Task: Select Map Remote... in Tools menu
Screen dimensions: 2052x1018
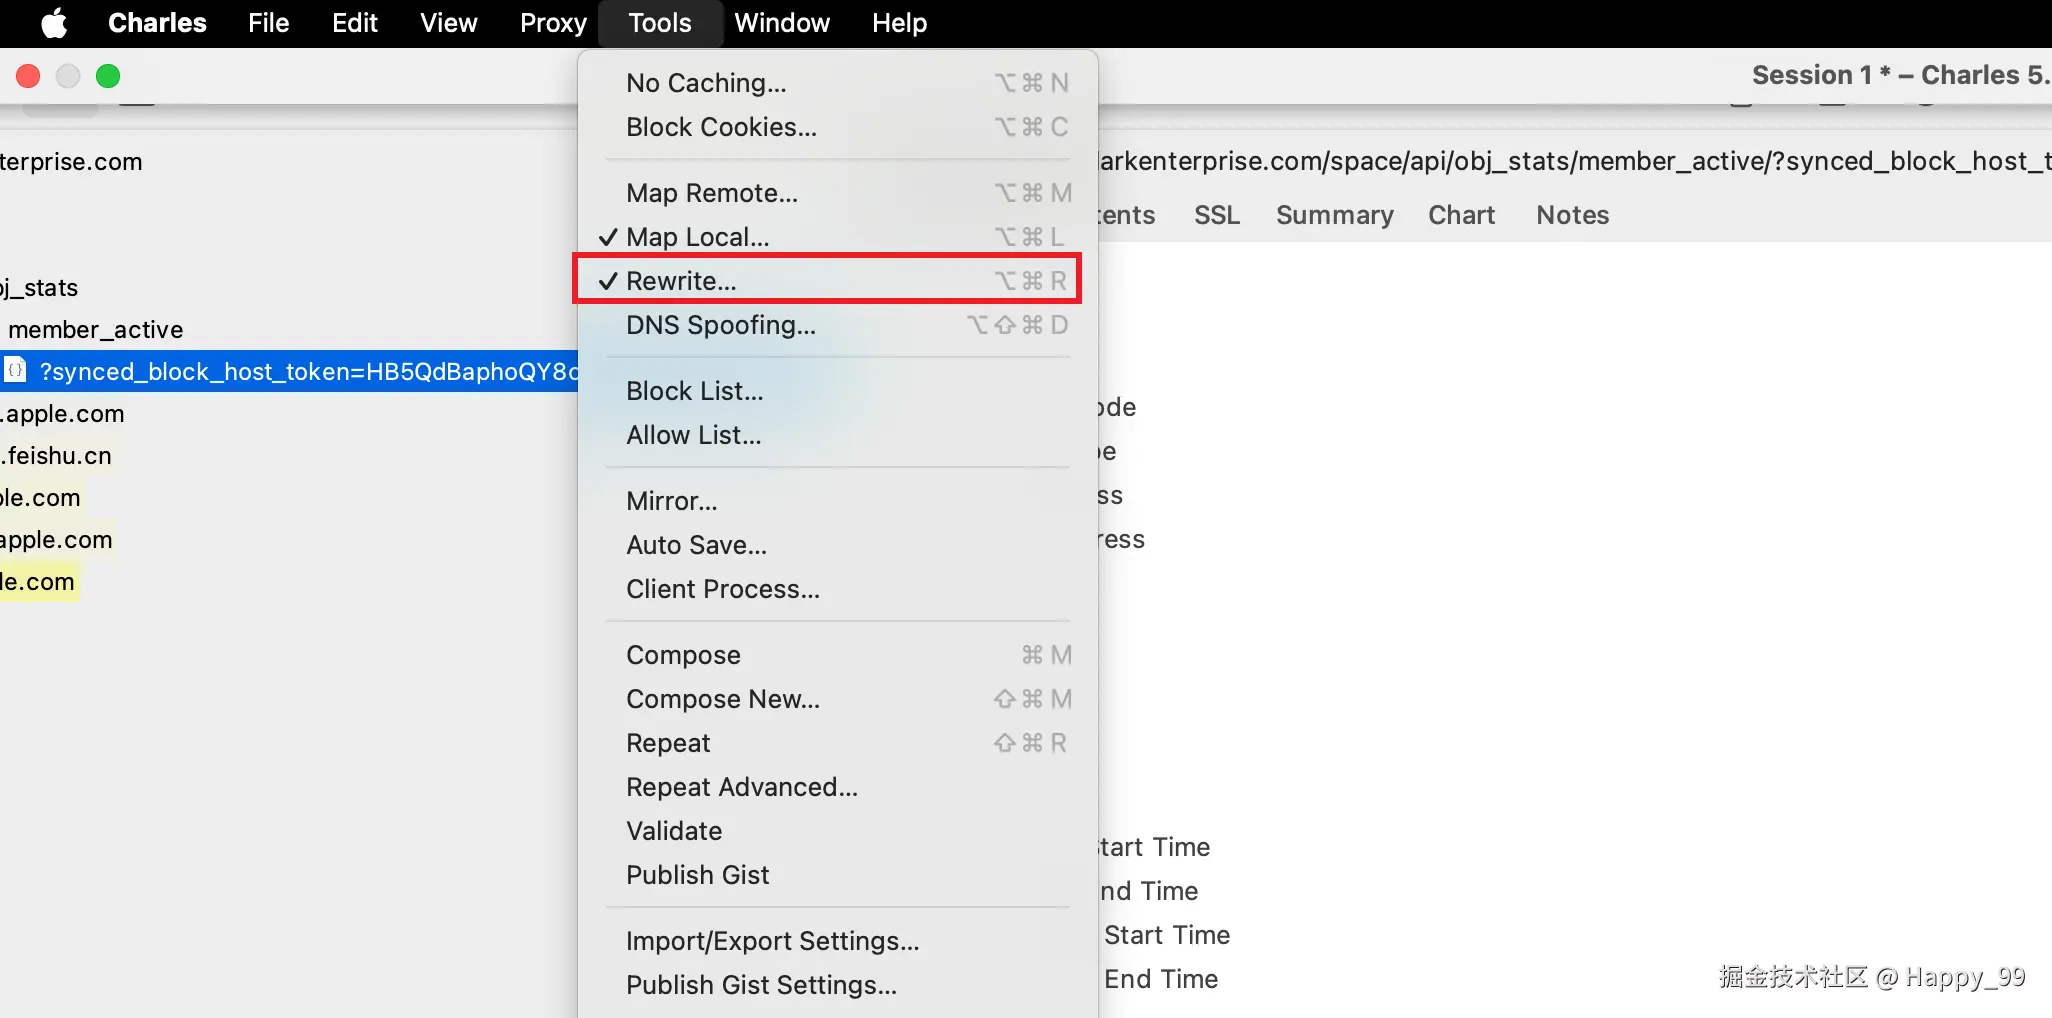Action: coord(838,193)
